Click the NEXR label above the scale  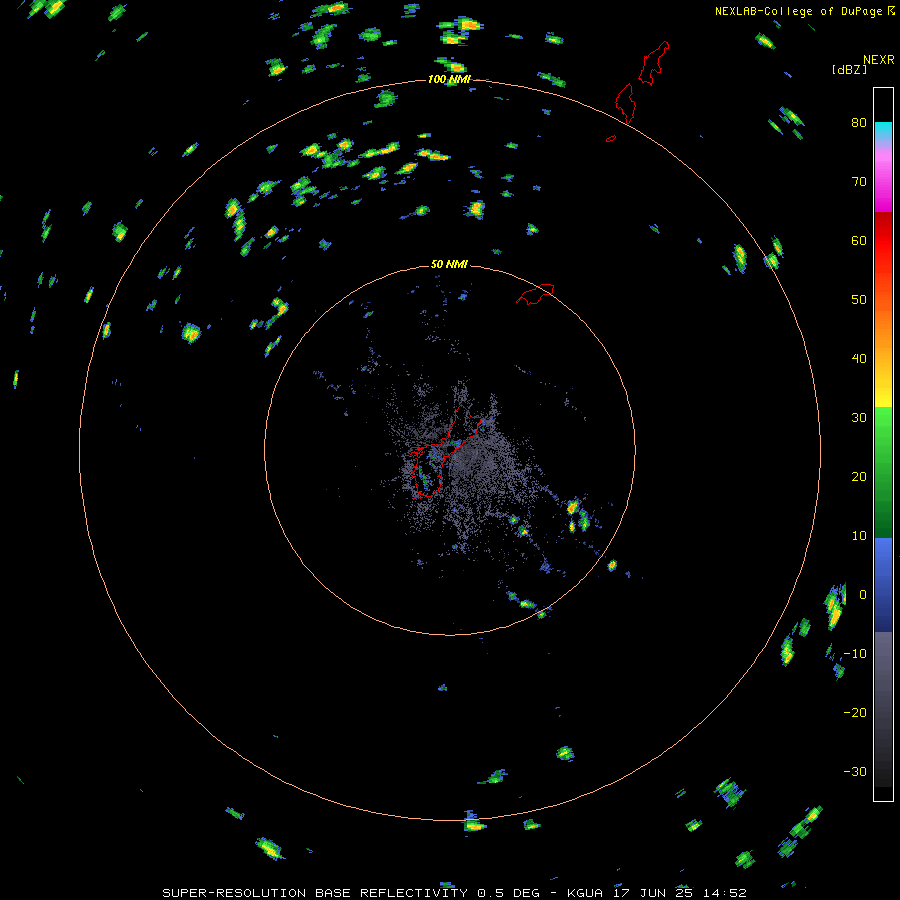(878, 60)
